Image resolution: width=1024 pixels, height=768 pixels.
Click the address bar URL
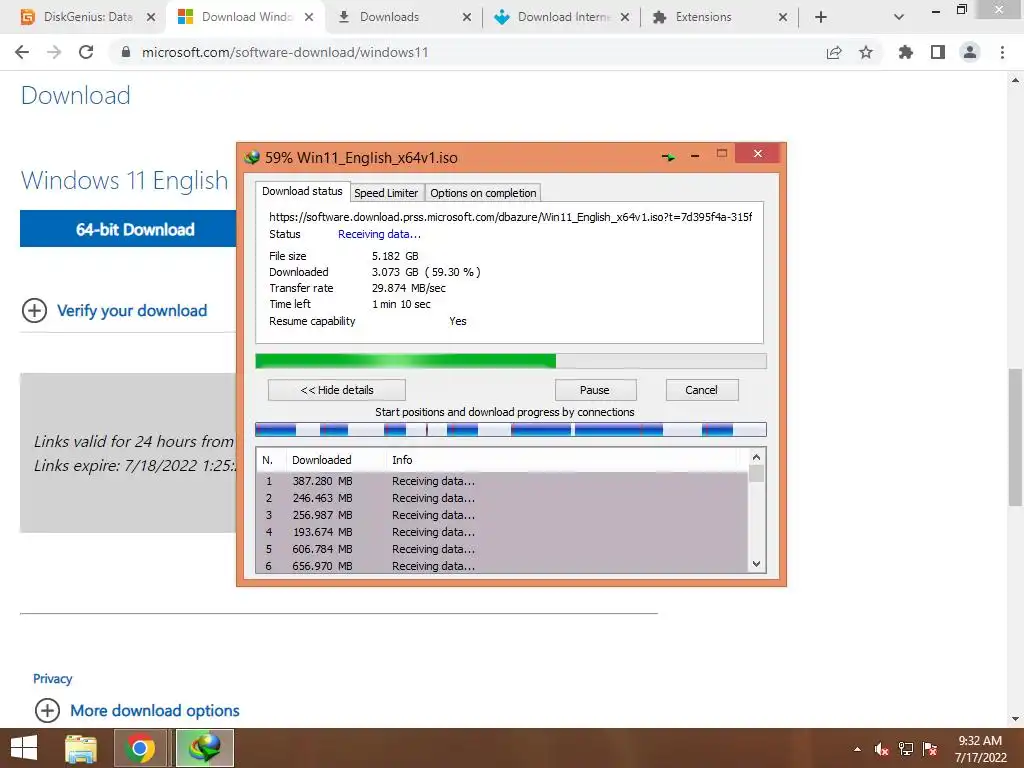pyautogui.click(x=285, y=52)
